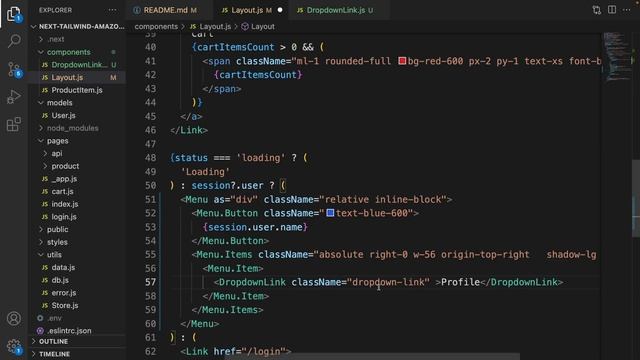Open _app.js file
Screen dimensions: 640x360
(x=77, y=179)
